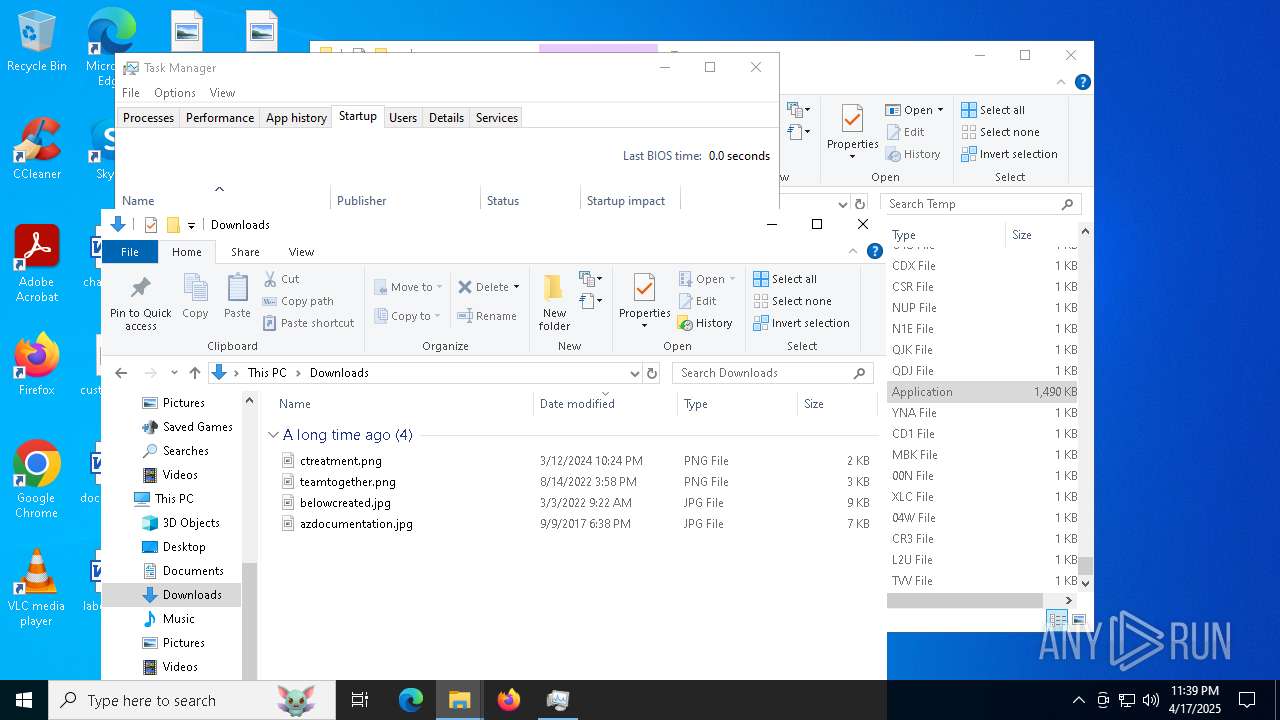Click Copy path in Downloads ribbon

pyautogui.click(x=298, y=301)
